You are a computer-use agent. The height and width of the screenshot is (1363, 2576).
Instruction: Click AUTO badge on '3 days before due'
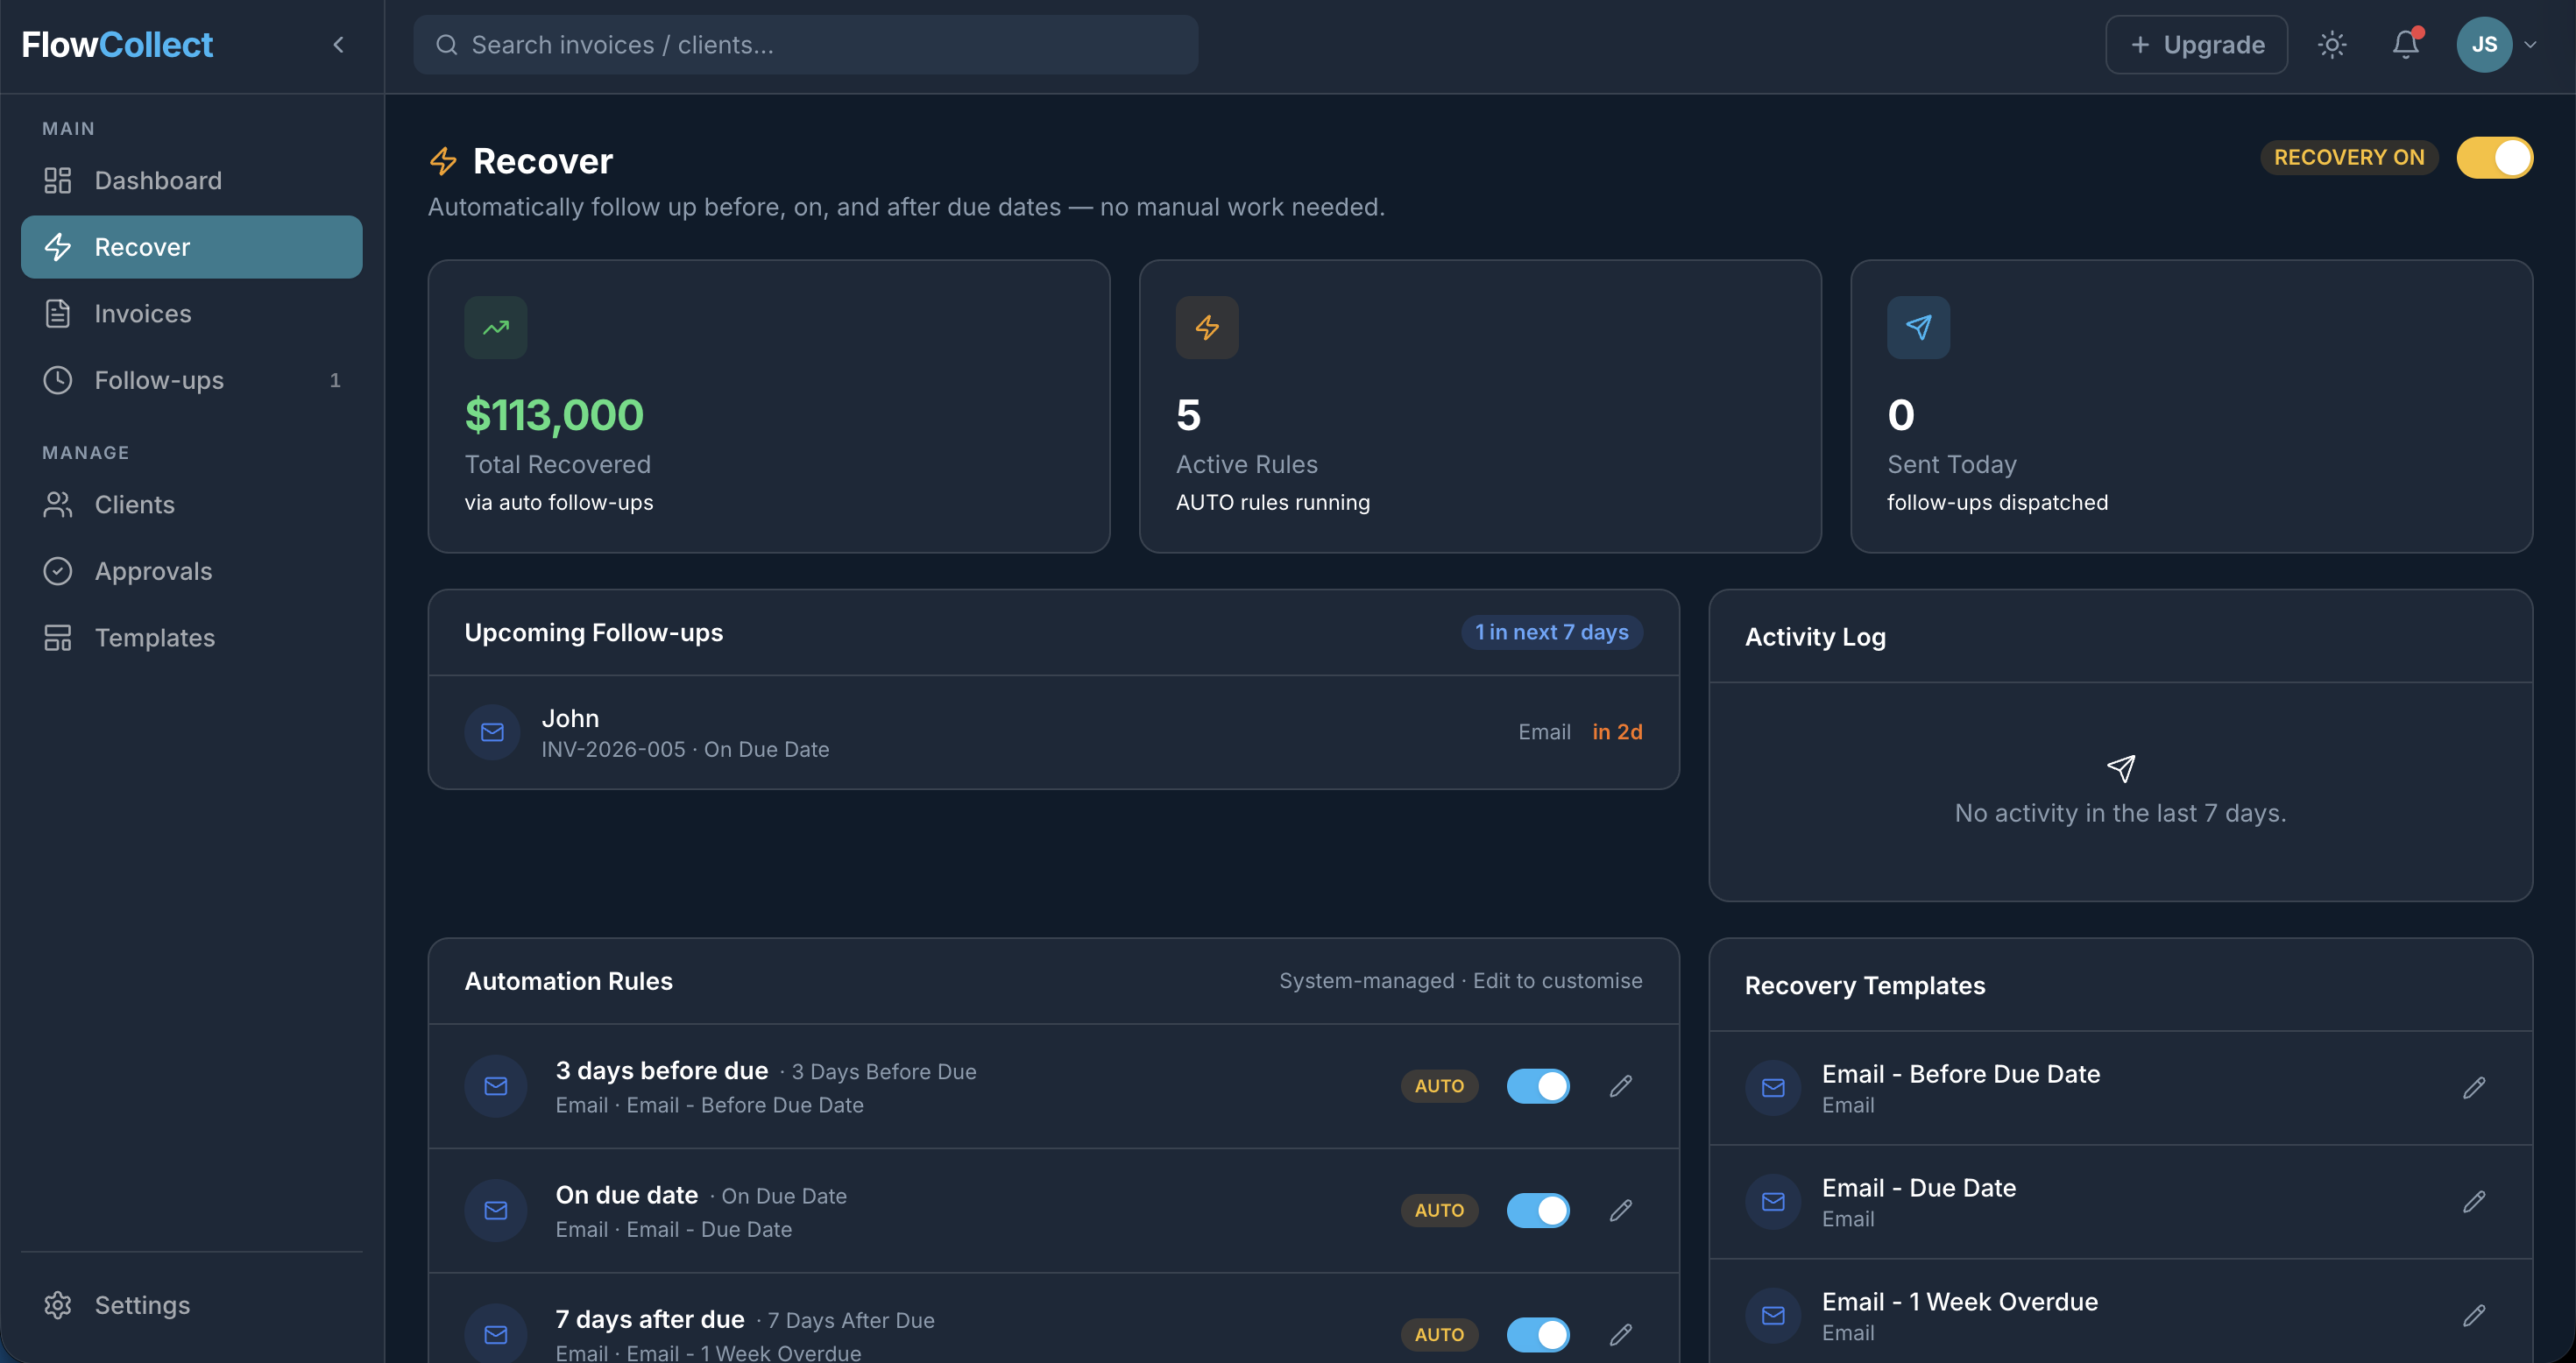(1439, 1086)
